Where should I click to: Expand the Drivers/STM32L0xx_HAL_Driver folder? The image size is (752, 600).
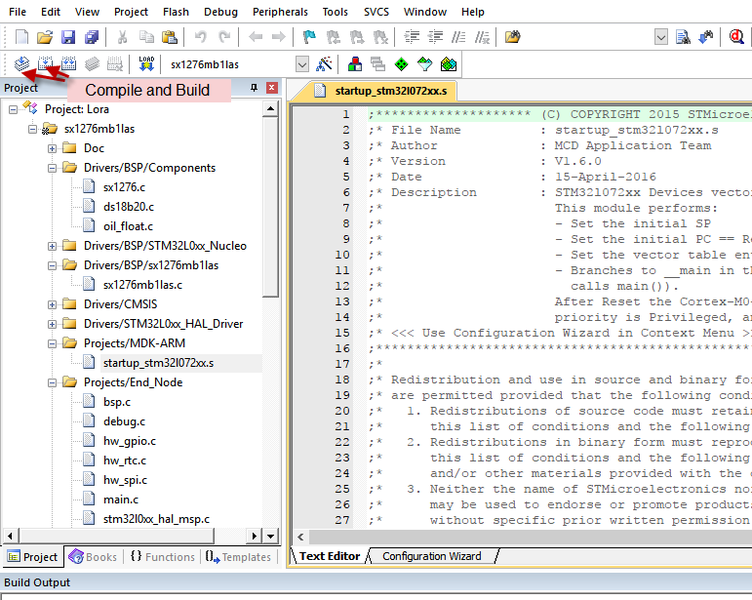[52, 325]
